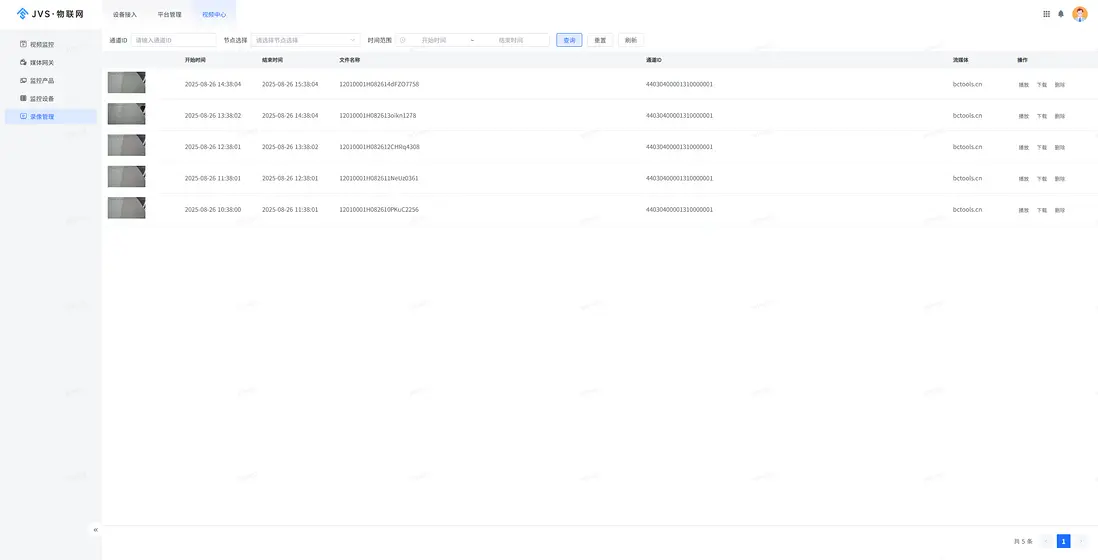1098x560 pixels.
Task: Click the 结束时间 date input
Action: (510, 41)
